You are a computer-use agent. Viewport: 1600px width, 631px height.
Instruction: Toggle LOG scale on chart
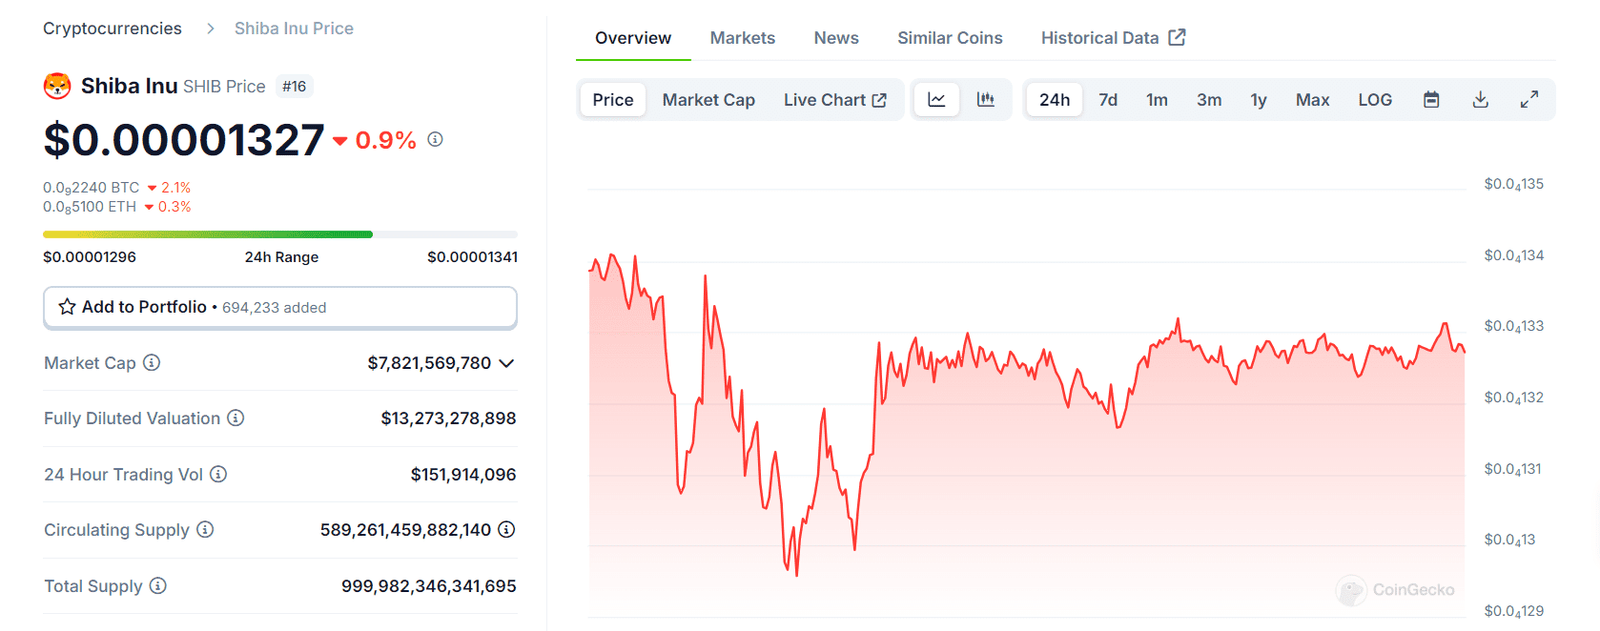point(1375,100)
